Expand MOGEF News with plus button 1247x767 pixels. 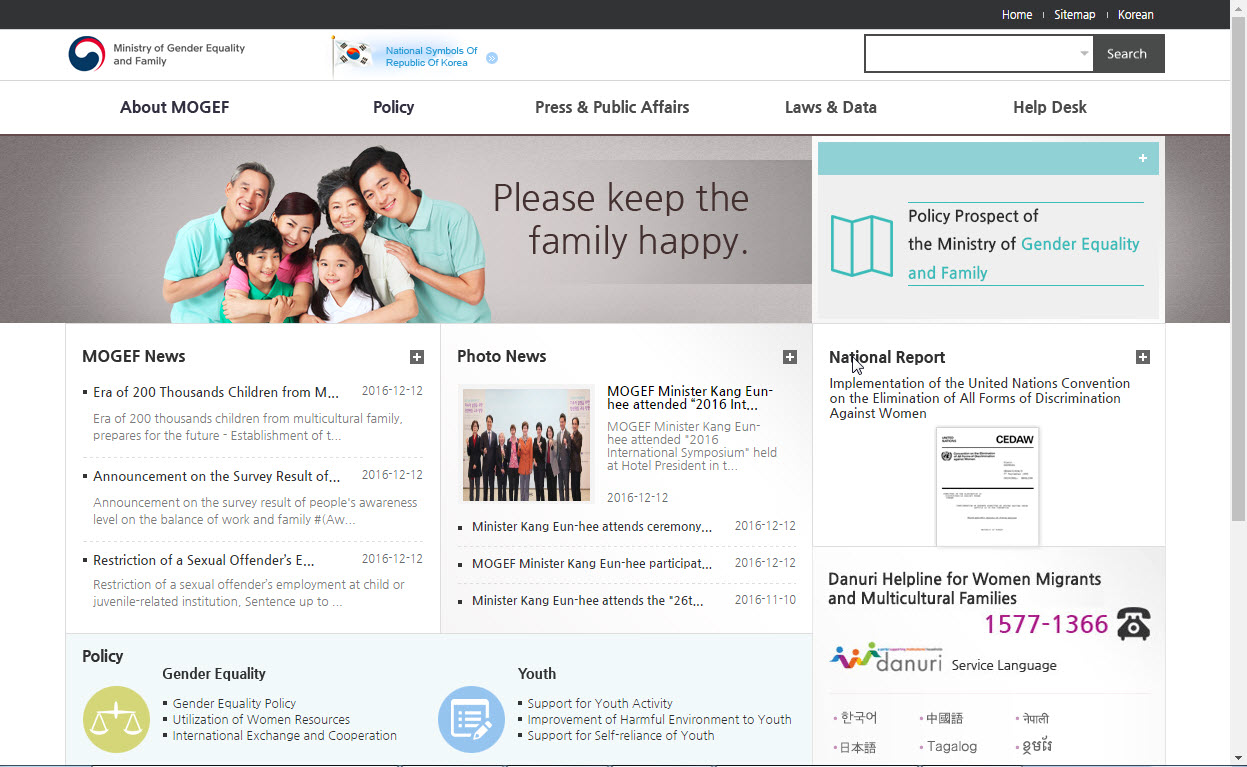[x=417, y=357]
